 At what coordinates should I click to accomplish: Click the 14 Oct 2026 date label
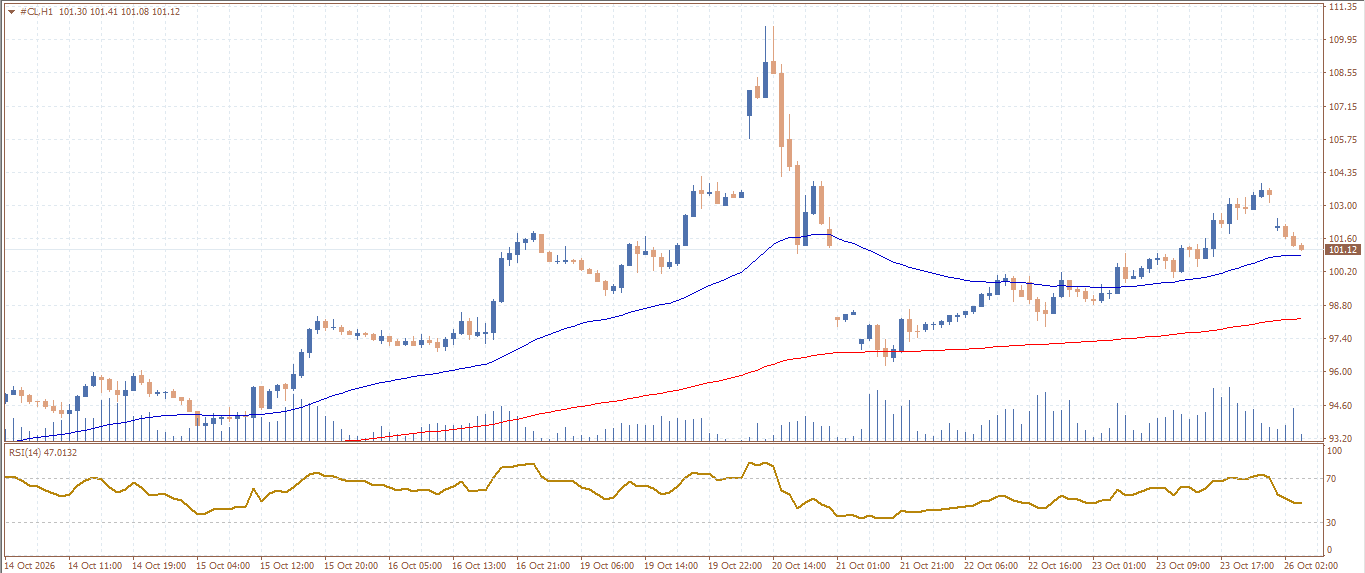point(31,565)
